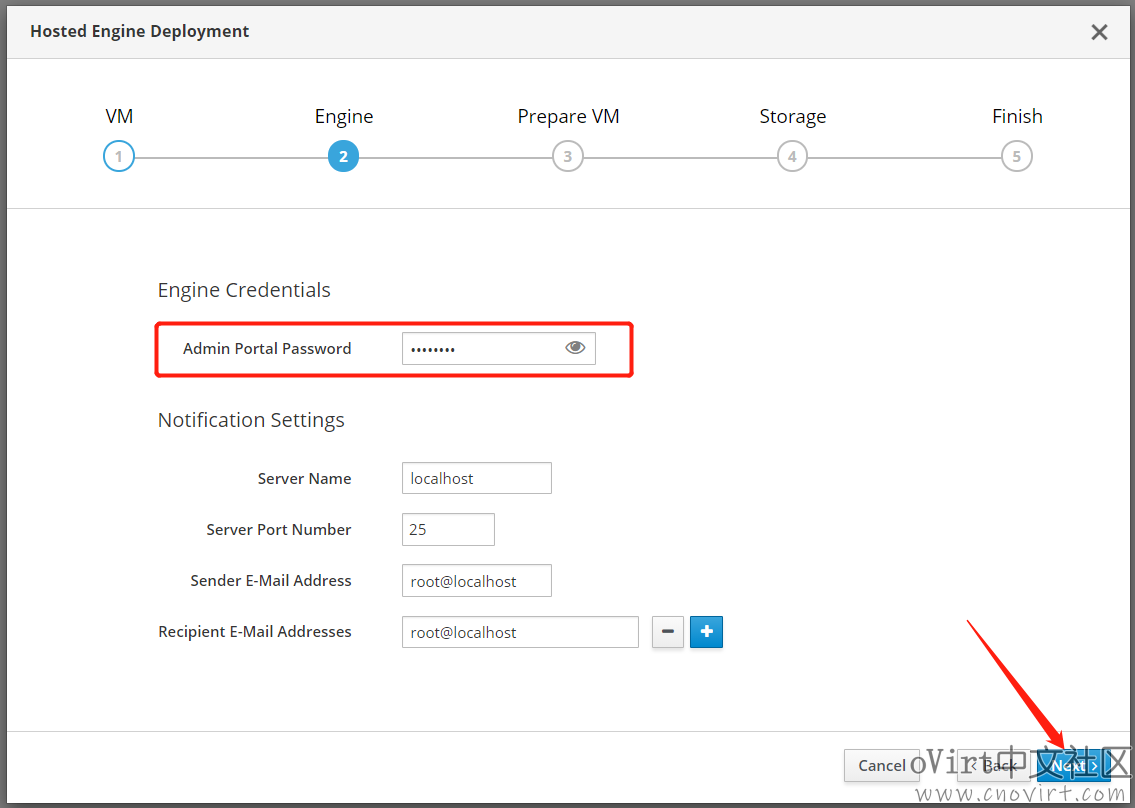
Task: Click the Server Port Number label
Action: [279, 529]
